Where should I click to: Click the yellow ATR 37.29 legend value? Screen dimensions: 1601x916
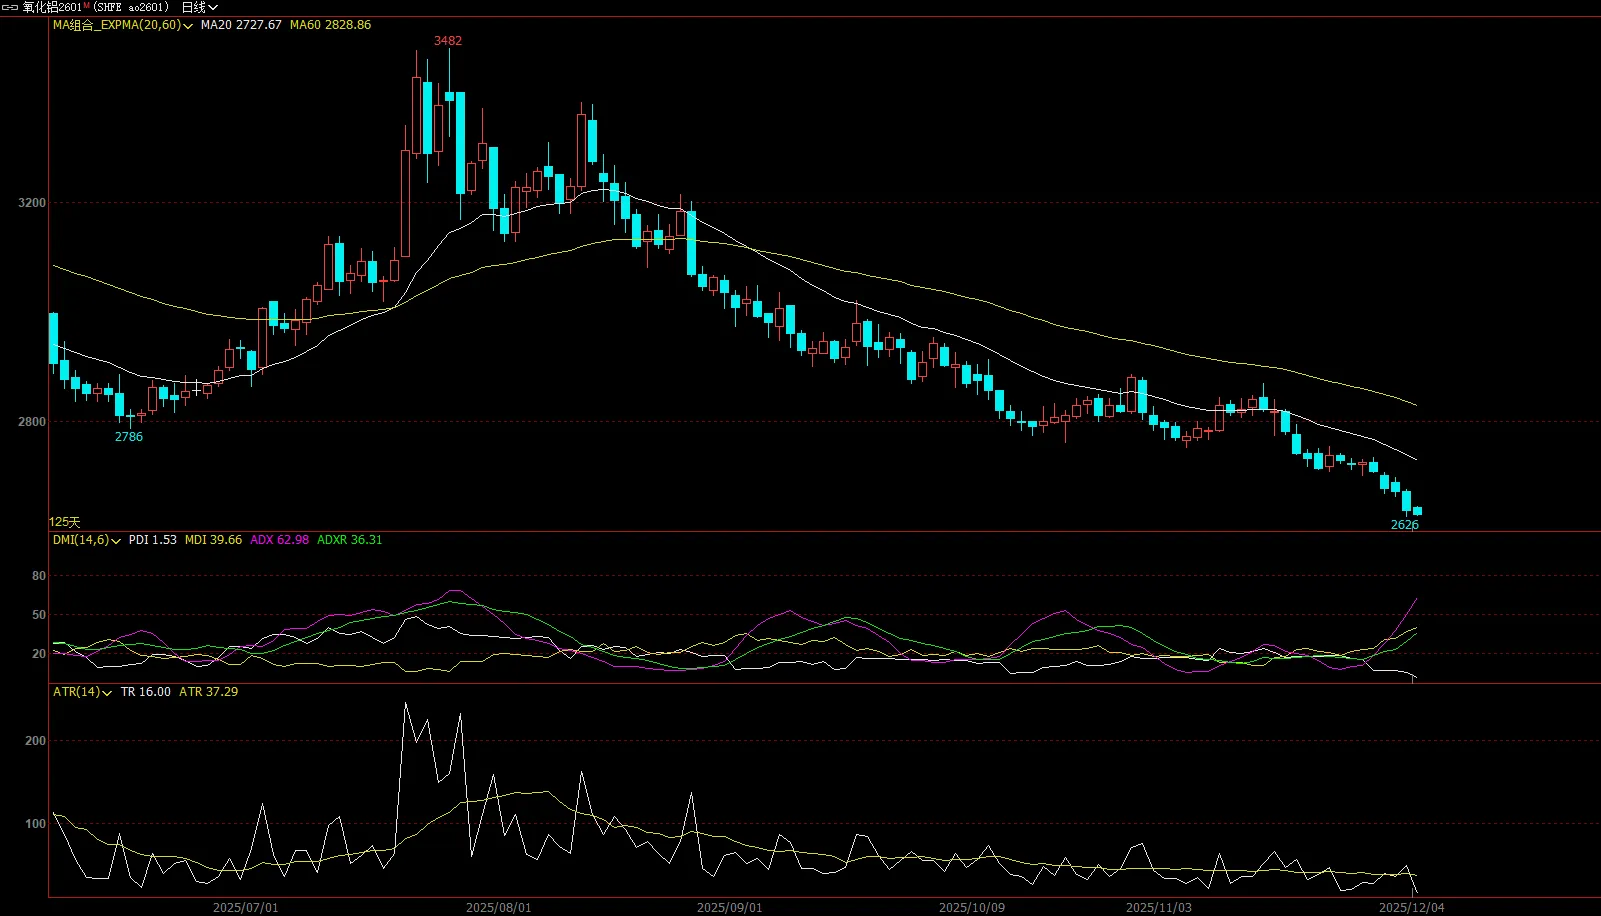208,692
